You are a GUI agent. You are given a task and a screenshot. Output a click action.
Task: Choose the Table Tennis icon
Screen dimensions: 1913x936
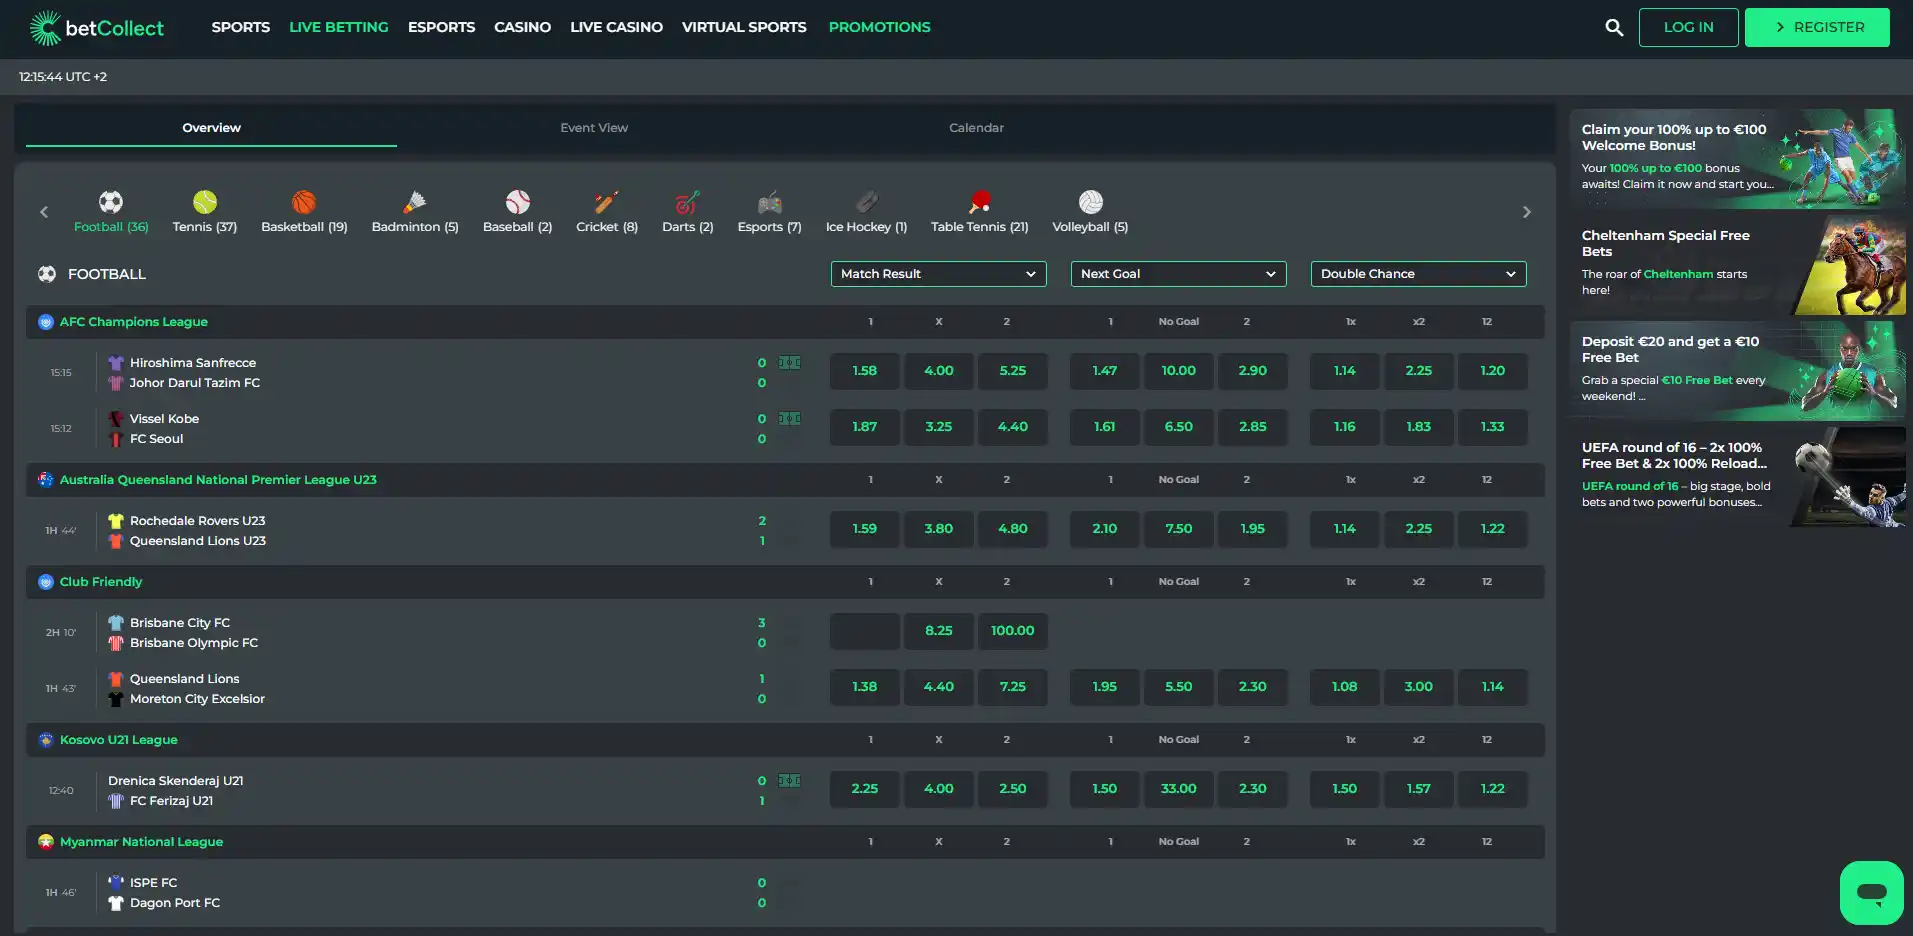(x=979, y=202)
